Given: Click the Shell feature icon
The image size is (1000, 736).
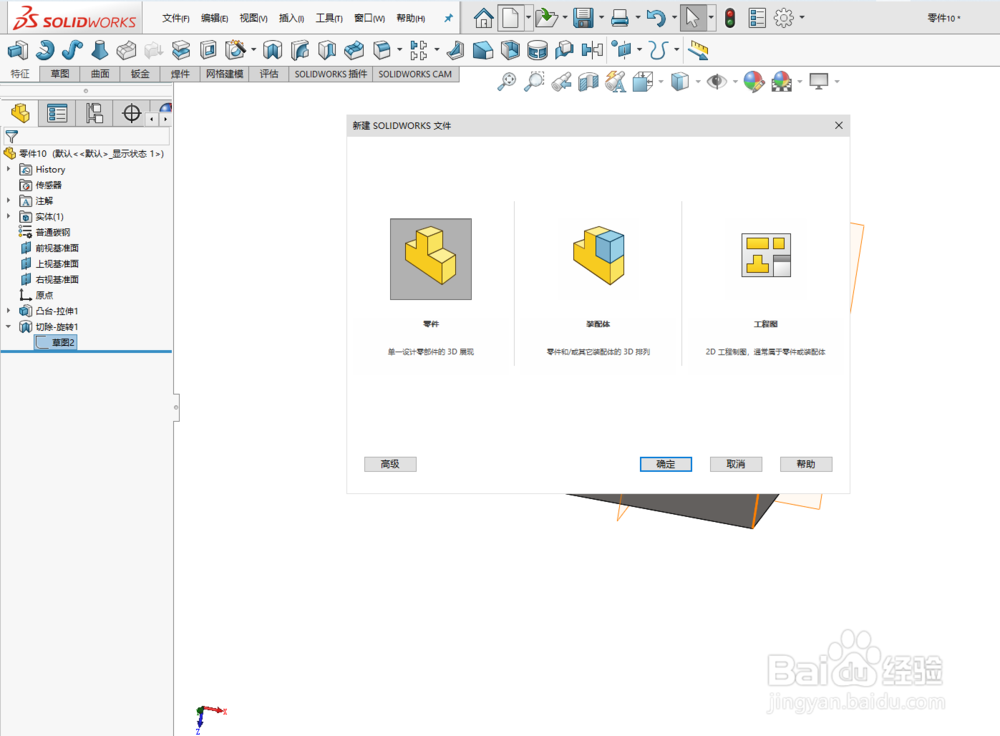Looking at the screenshot, I should pyautogui.click(x=510, y=50).
